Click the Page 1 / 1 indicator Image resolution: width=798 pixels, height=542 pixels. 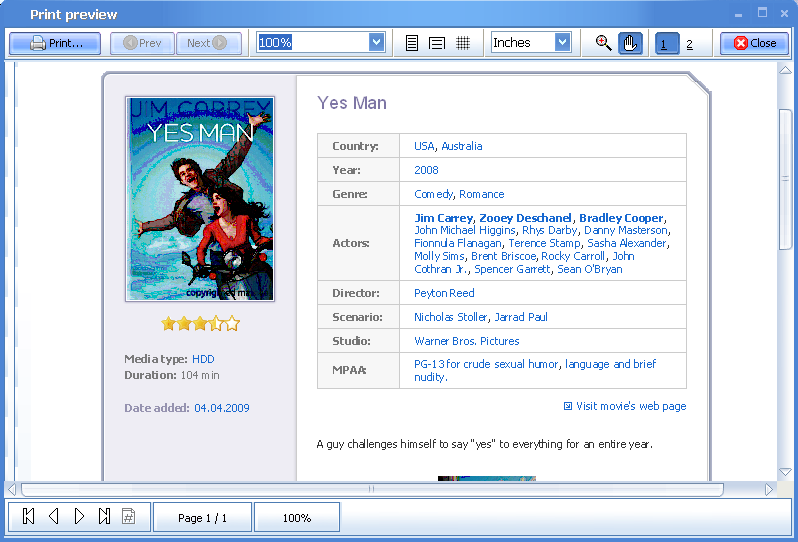tap(203, 518)
